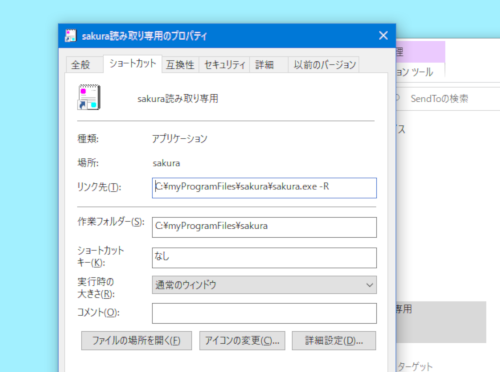
Task: Click in the コメント field
Action: [x=264, y=313]
